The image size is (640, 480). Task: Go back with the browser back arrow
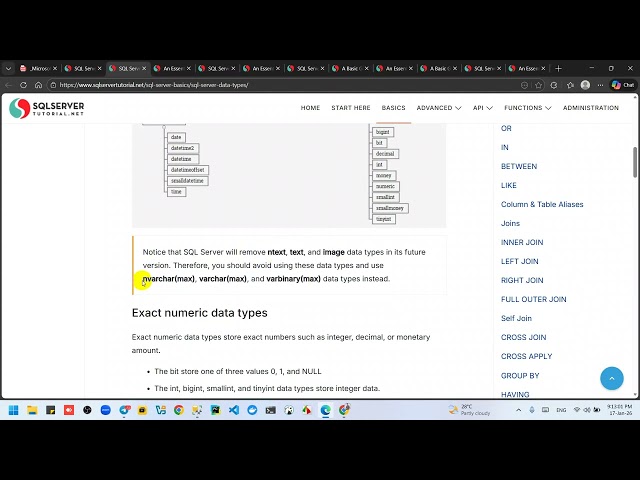click(9, 85)
